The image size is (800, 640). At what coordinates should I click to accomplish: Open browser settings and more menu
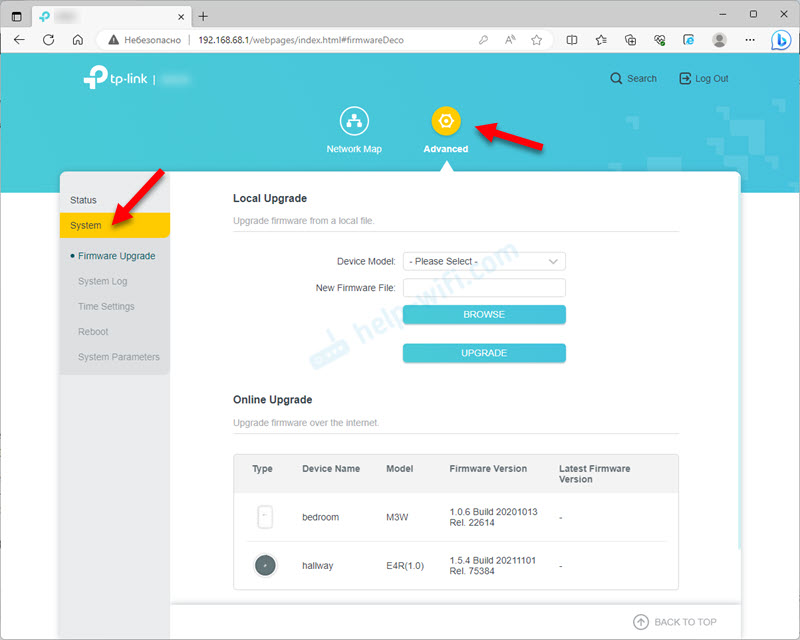pos(749,40)
